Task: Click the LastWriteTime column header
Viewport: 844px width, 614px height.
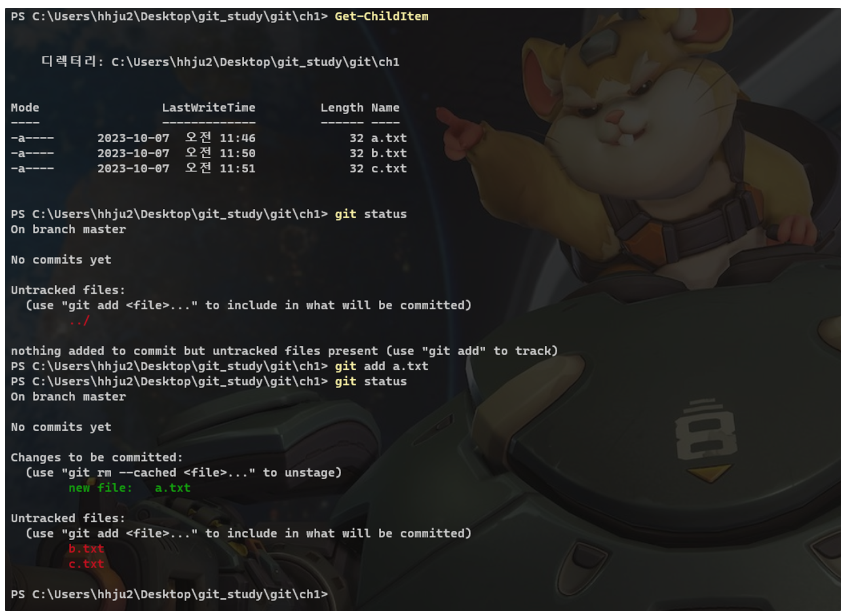Action: tap(209, 108)
